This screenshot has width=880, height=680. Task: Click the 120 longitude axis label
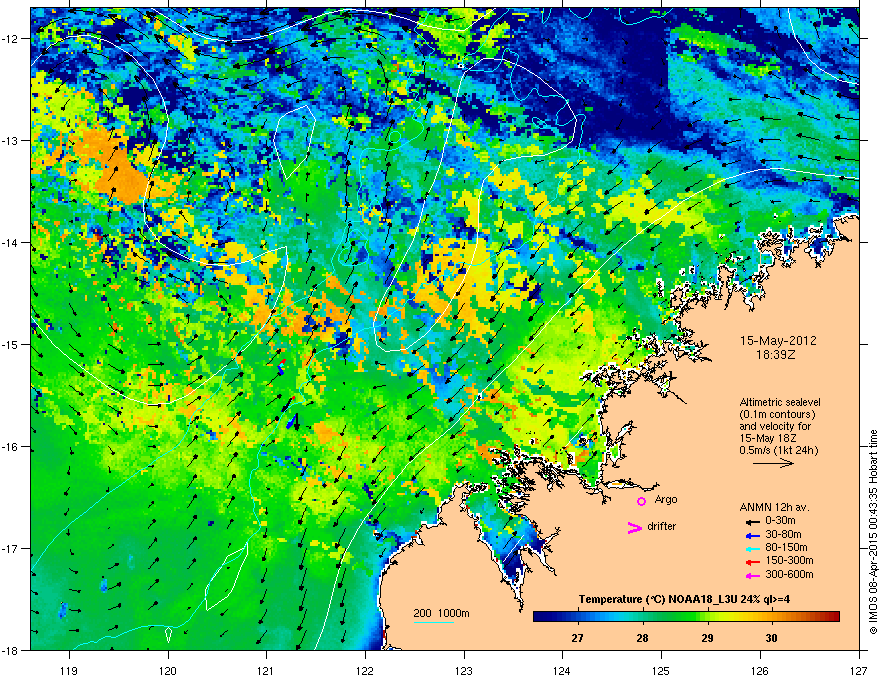[x=168, y=670]
